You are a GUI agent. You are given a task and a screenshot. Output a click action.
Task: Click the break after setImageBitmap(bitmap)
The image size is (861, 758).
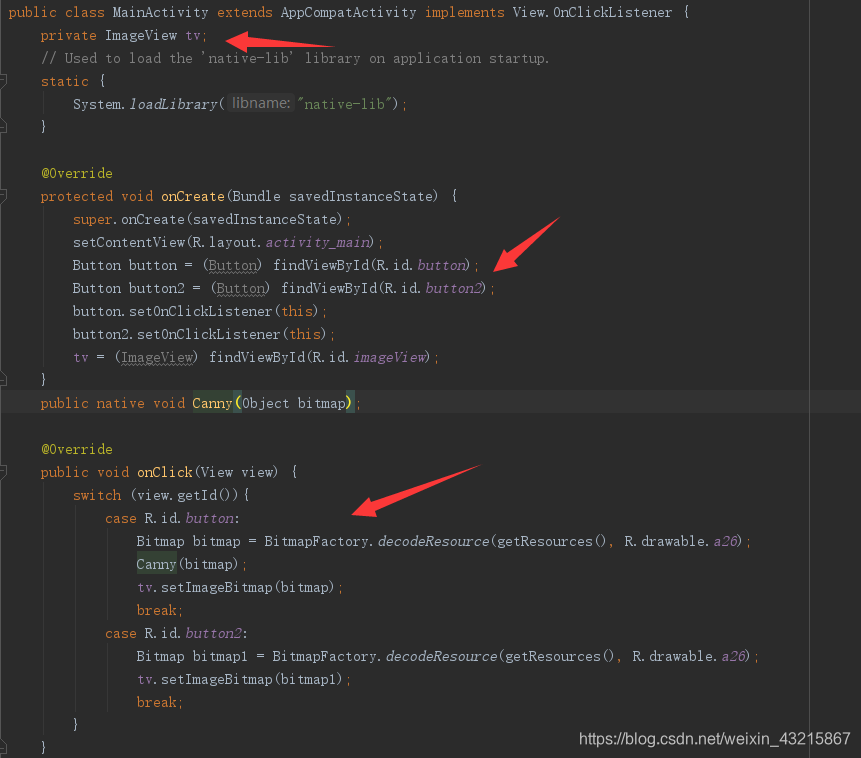point(157,611)
